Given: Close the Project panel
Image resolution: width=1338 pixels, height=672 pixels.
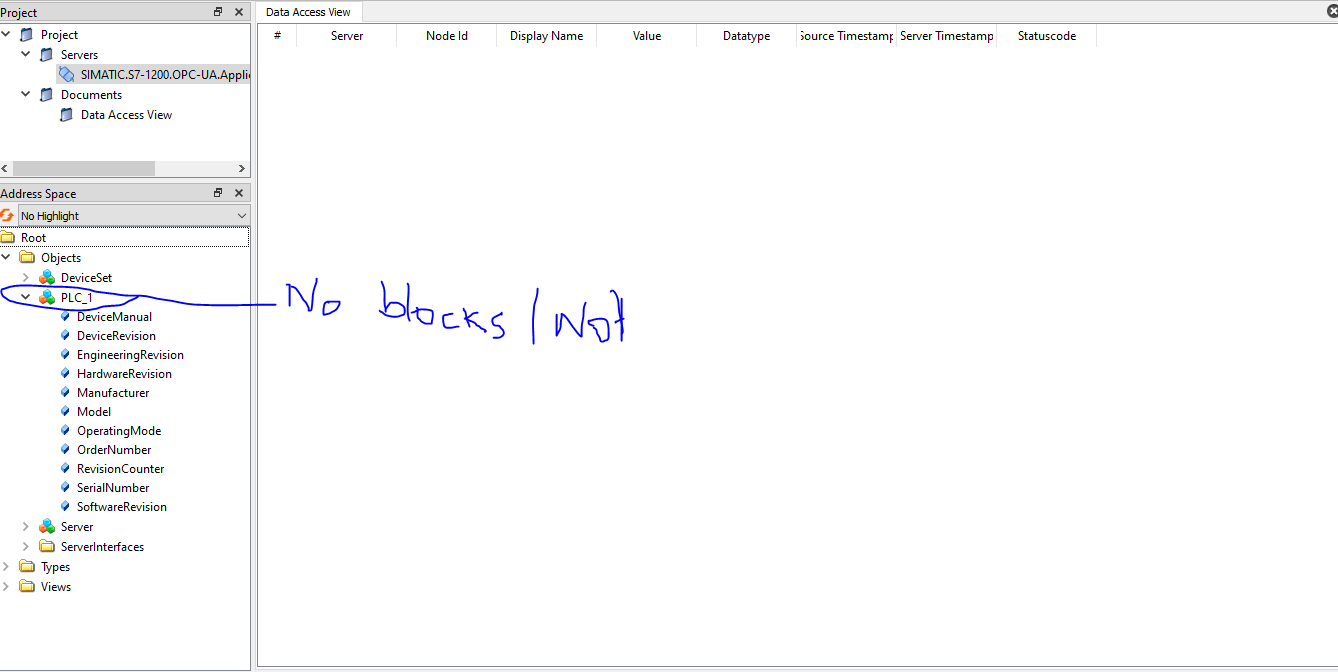Looking at the screenshot, I should pos(238,12).
